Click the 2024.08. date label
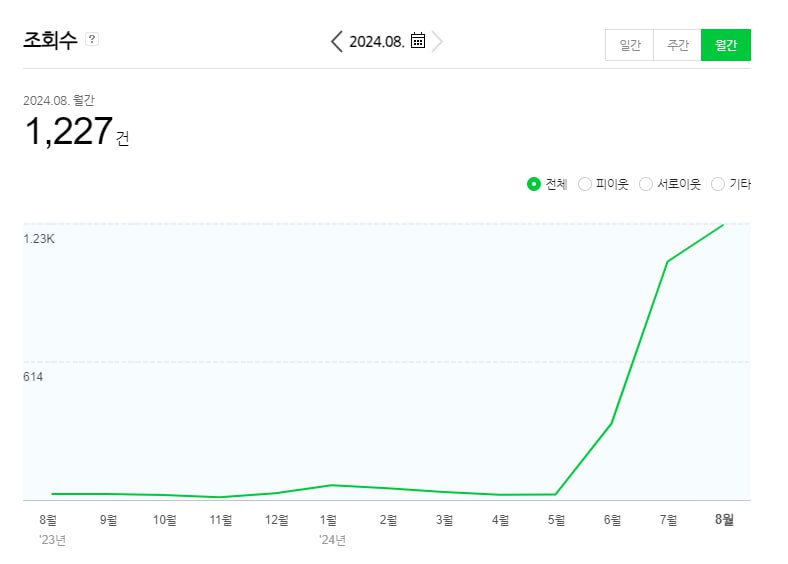This screenshot has height=564, width=788. [x=377, y=41]
